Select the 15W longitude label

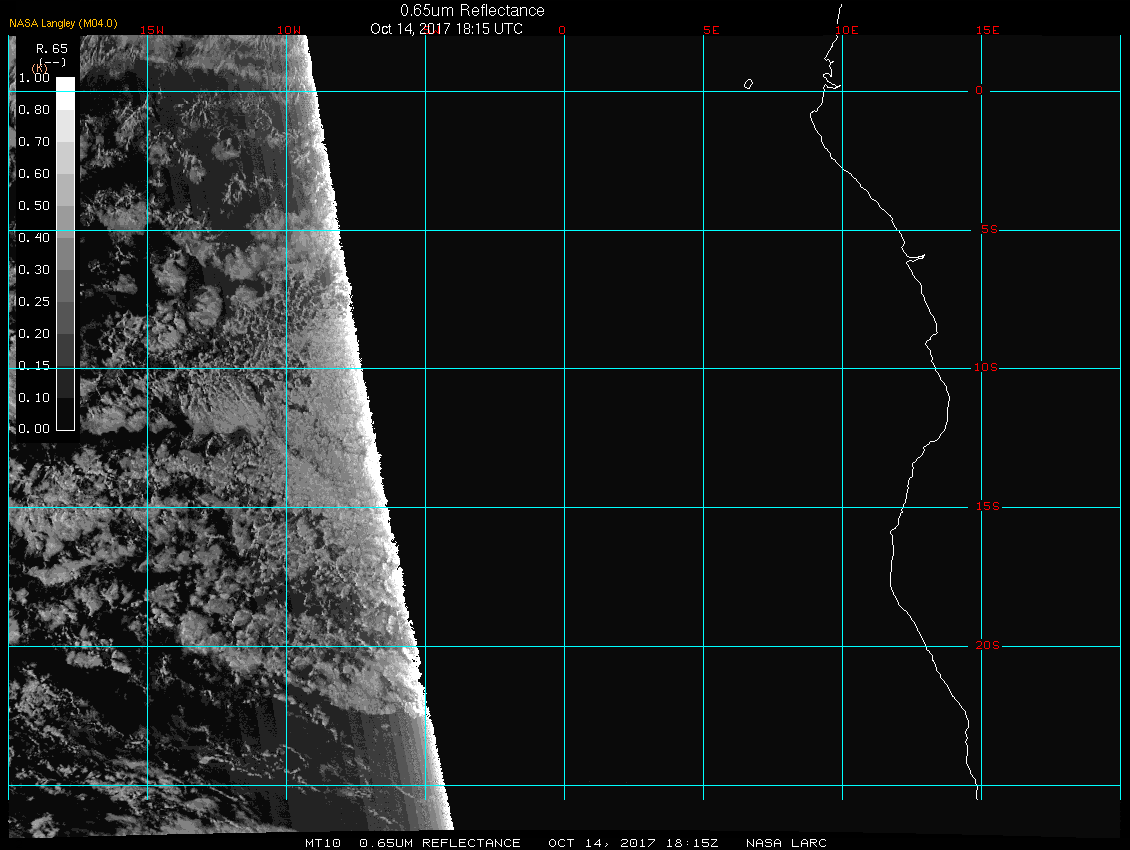point(152,30)
